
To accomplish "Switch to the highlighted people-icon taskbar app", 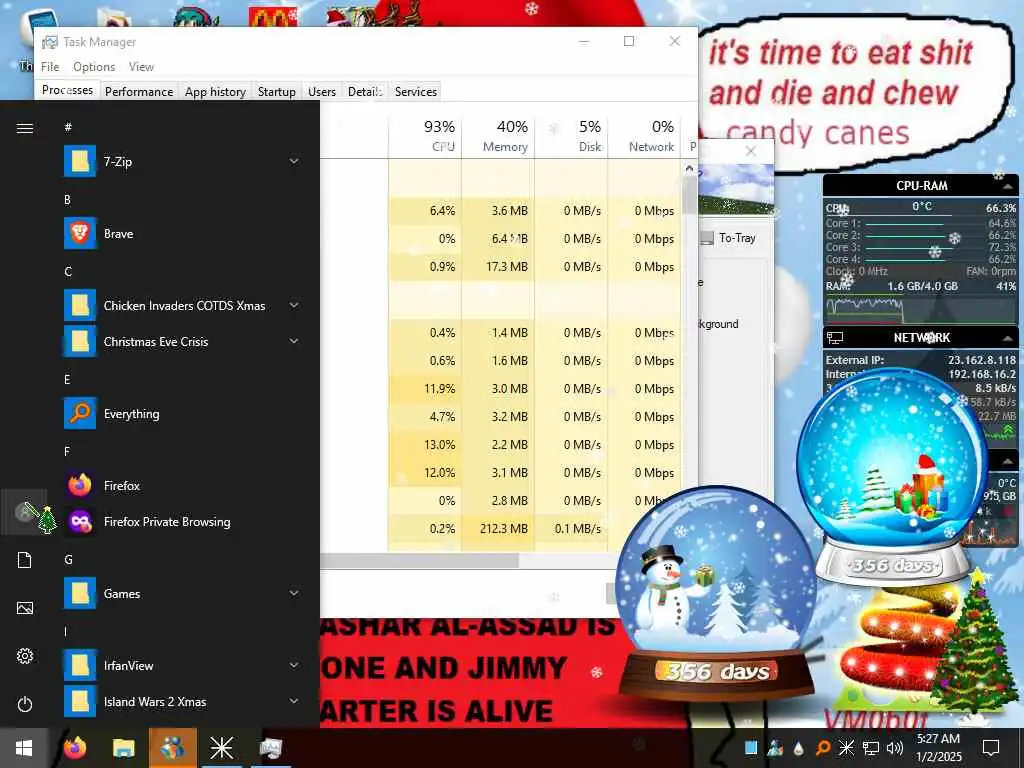I will click(x=172, y=748).
